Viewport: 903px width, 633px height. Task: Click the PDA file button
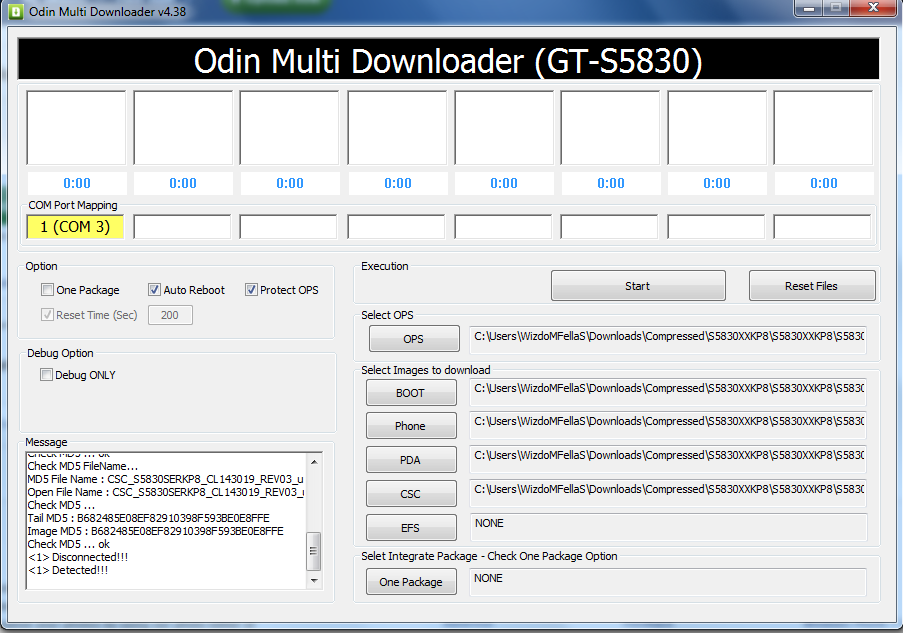tap(410, 460)
